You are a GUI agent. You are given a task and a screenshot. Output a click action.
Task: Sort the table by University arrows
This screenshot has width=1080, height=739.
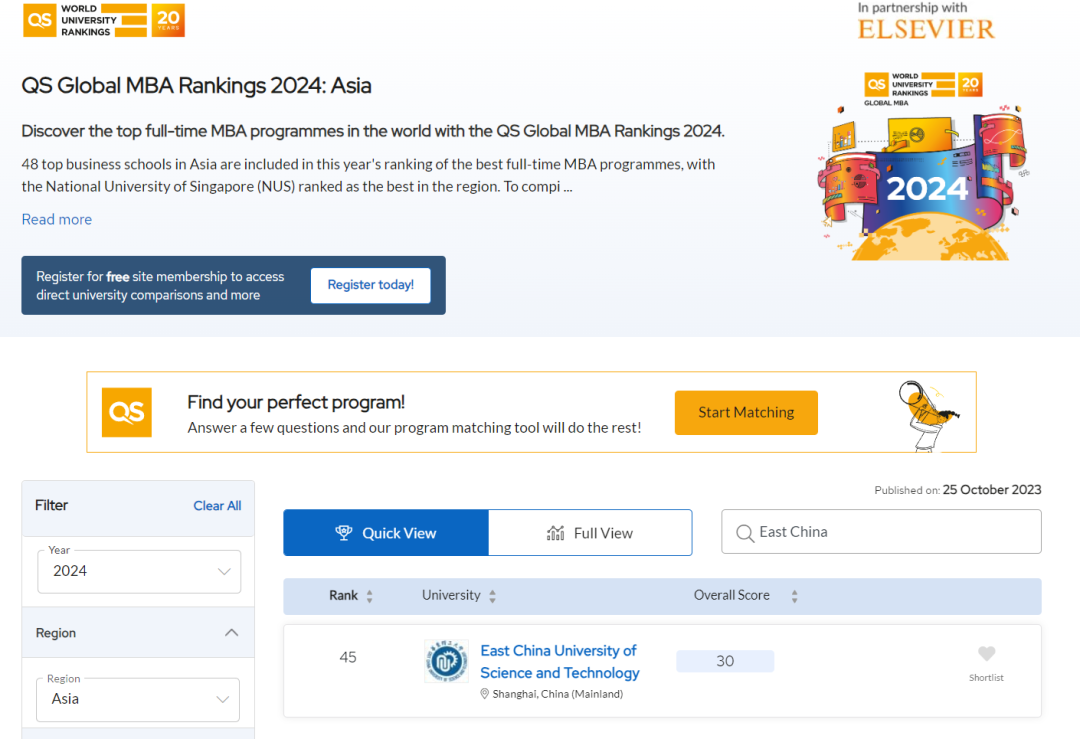(492, 596)
